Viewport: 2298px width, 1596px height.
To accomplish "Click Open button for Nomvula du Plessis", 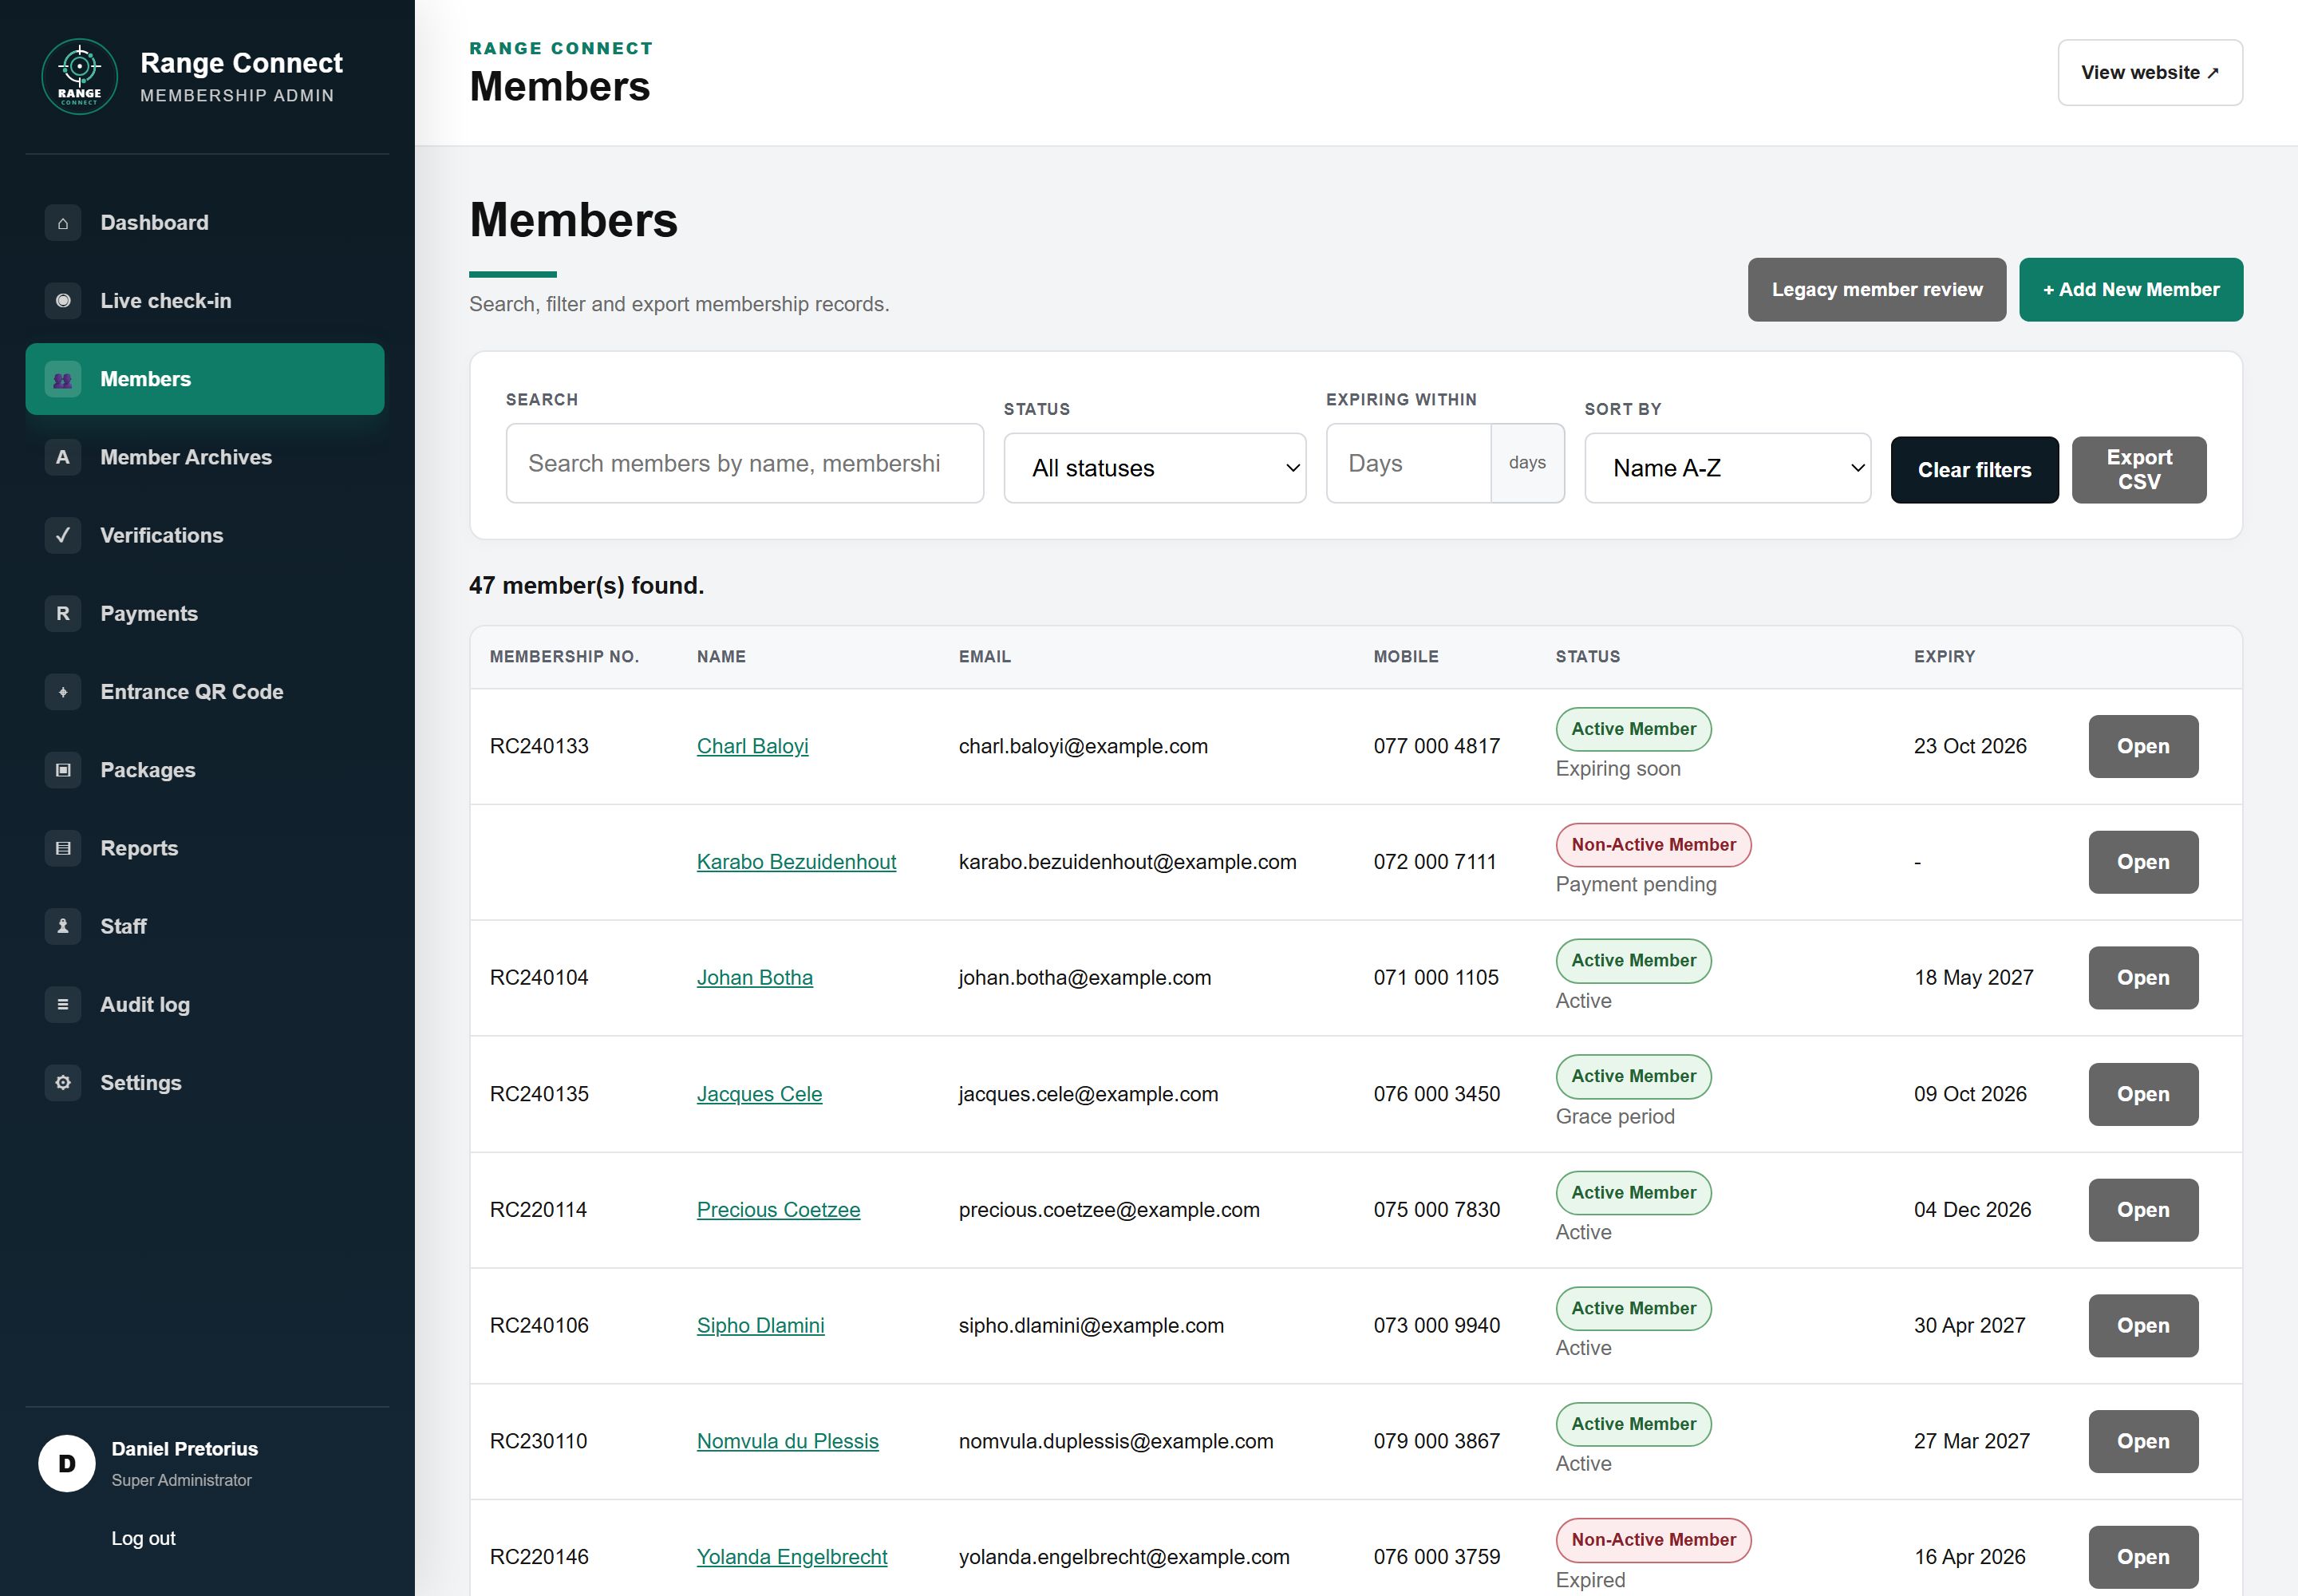I will [2142, 1442].
